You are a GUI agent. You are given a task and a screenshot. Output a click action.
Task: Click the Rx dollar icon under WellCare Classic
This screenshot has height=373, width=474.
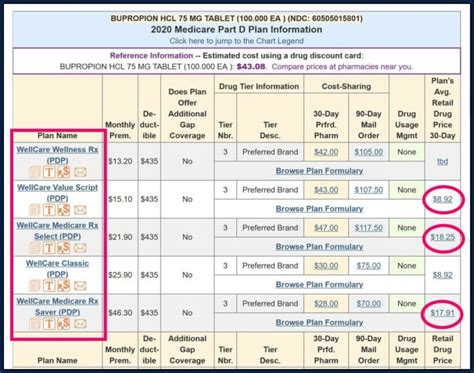[x=64, y=285]
